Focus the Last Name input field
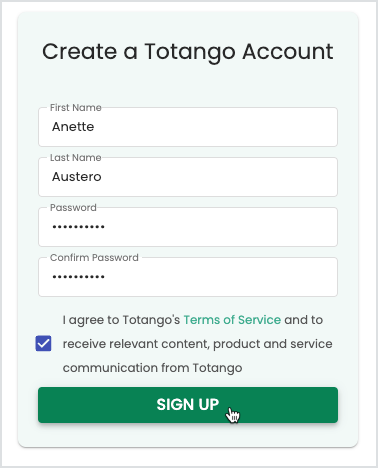Screen dimensions: 378x468 (188, 177)
